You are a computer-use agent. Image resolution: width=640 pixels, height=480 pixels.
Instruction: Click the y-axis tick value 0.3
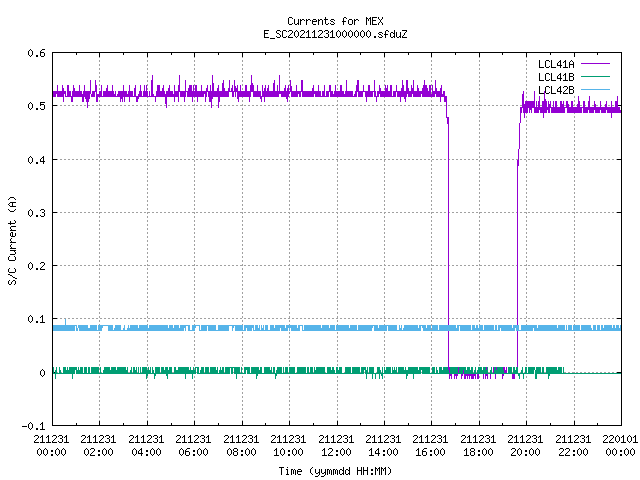36,213
